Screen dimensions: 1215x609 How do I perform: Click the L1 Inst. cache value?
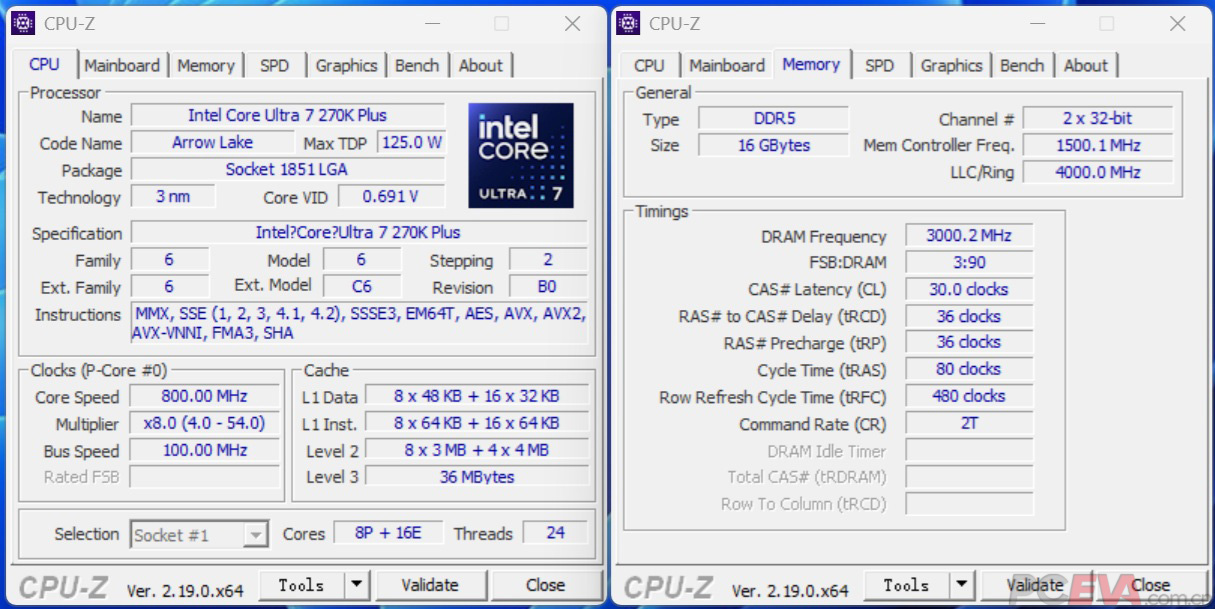click(476, 423)
